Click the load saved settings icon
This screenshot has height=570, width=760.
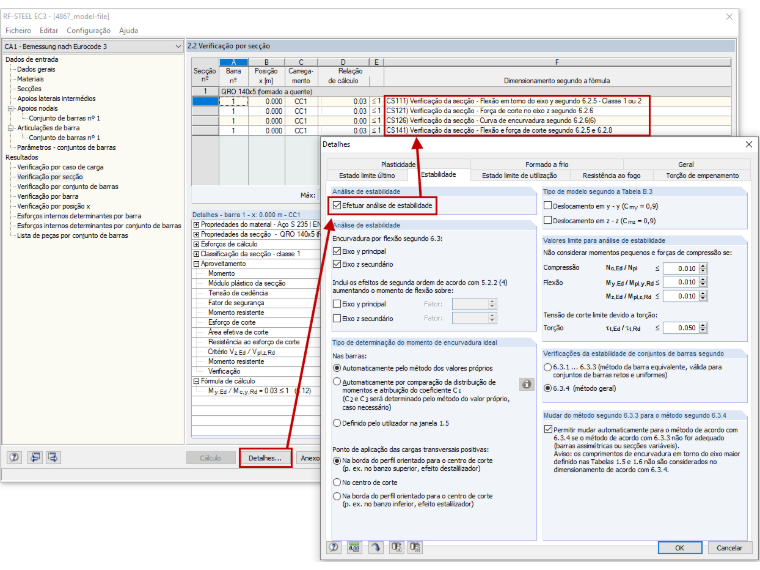click(x=396, y=547)
